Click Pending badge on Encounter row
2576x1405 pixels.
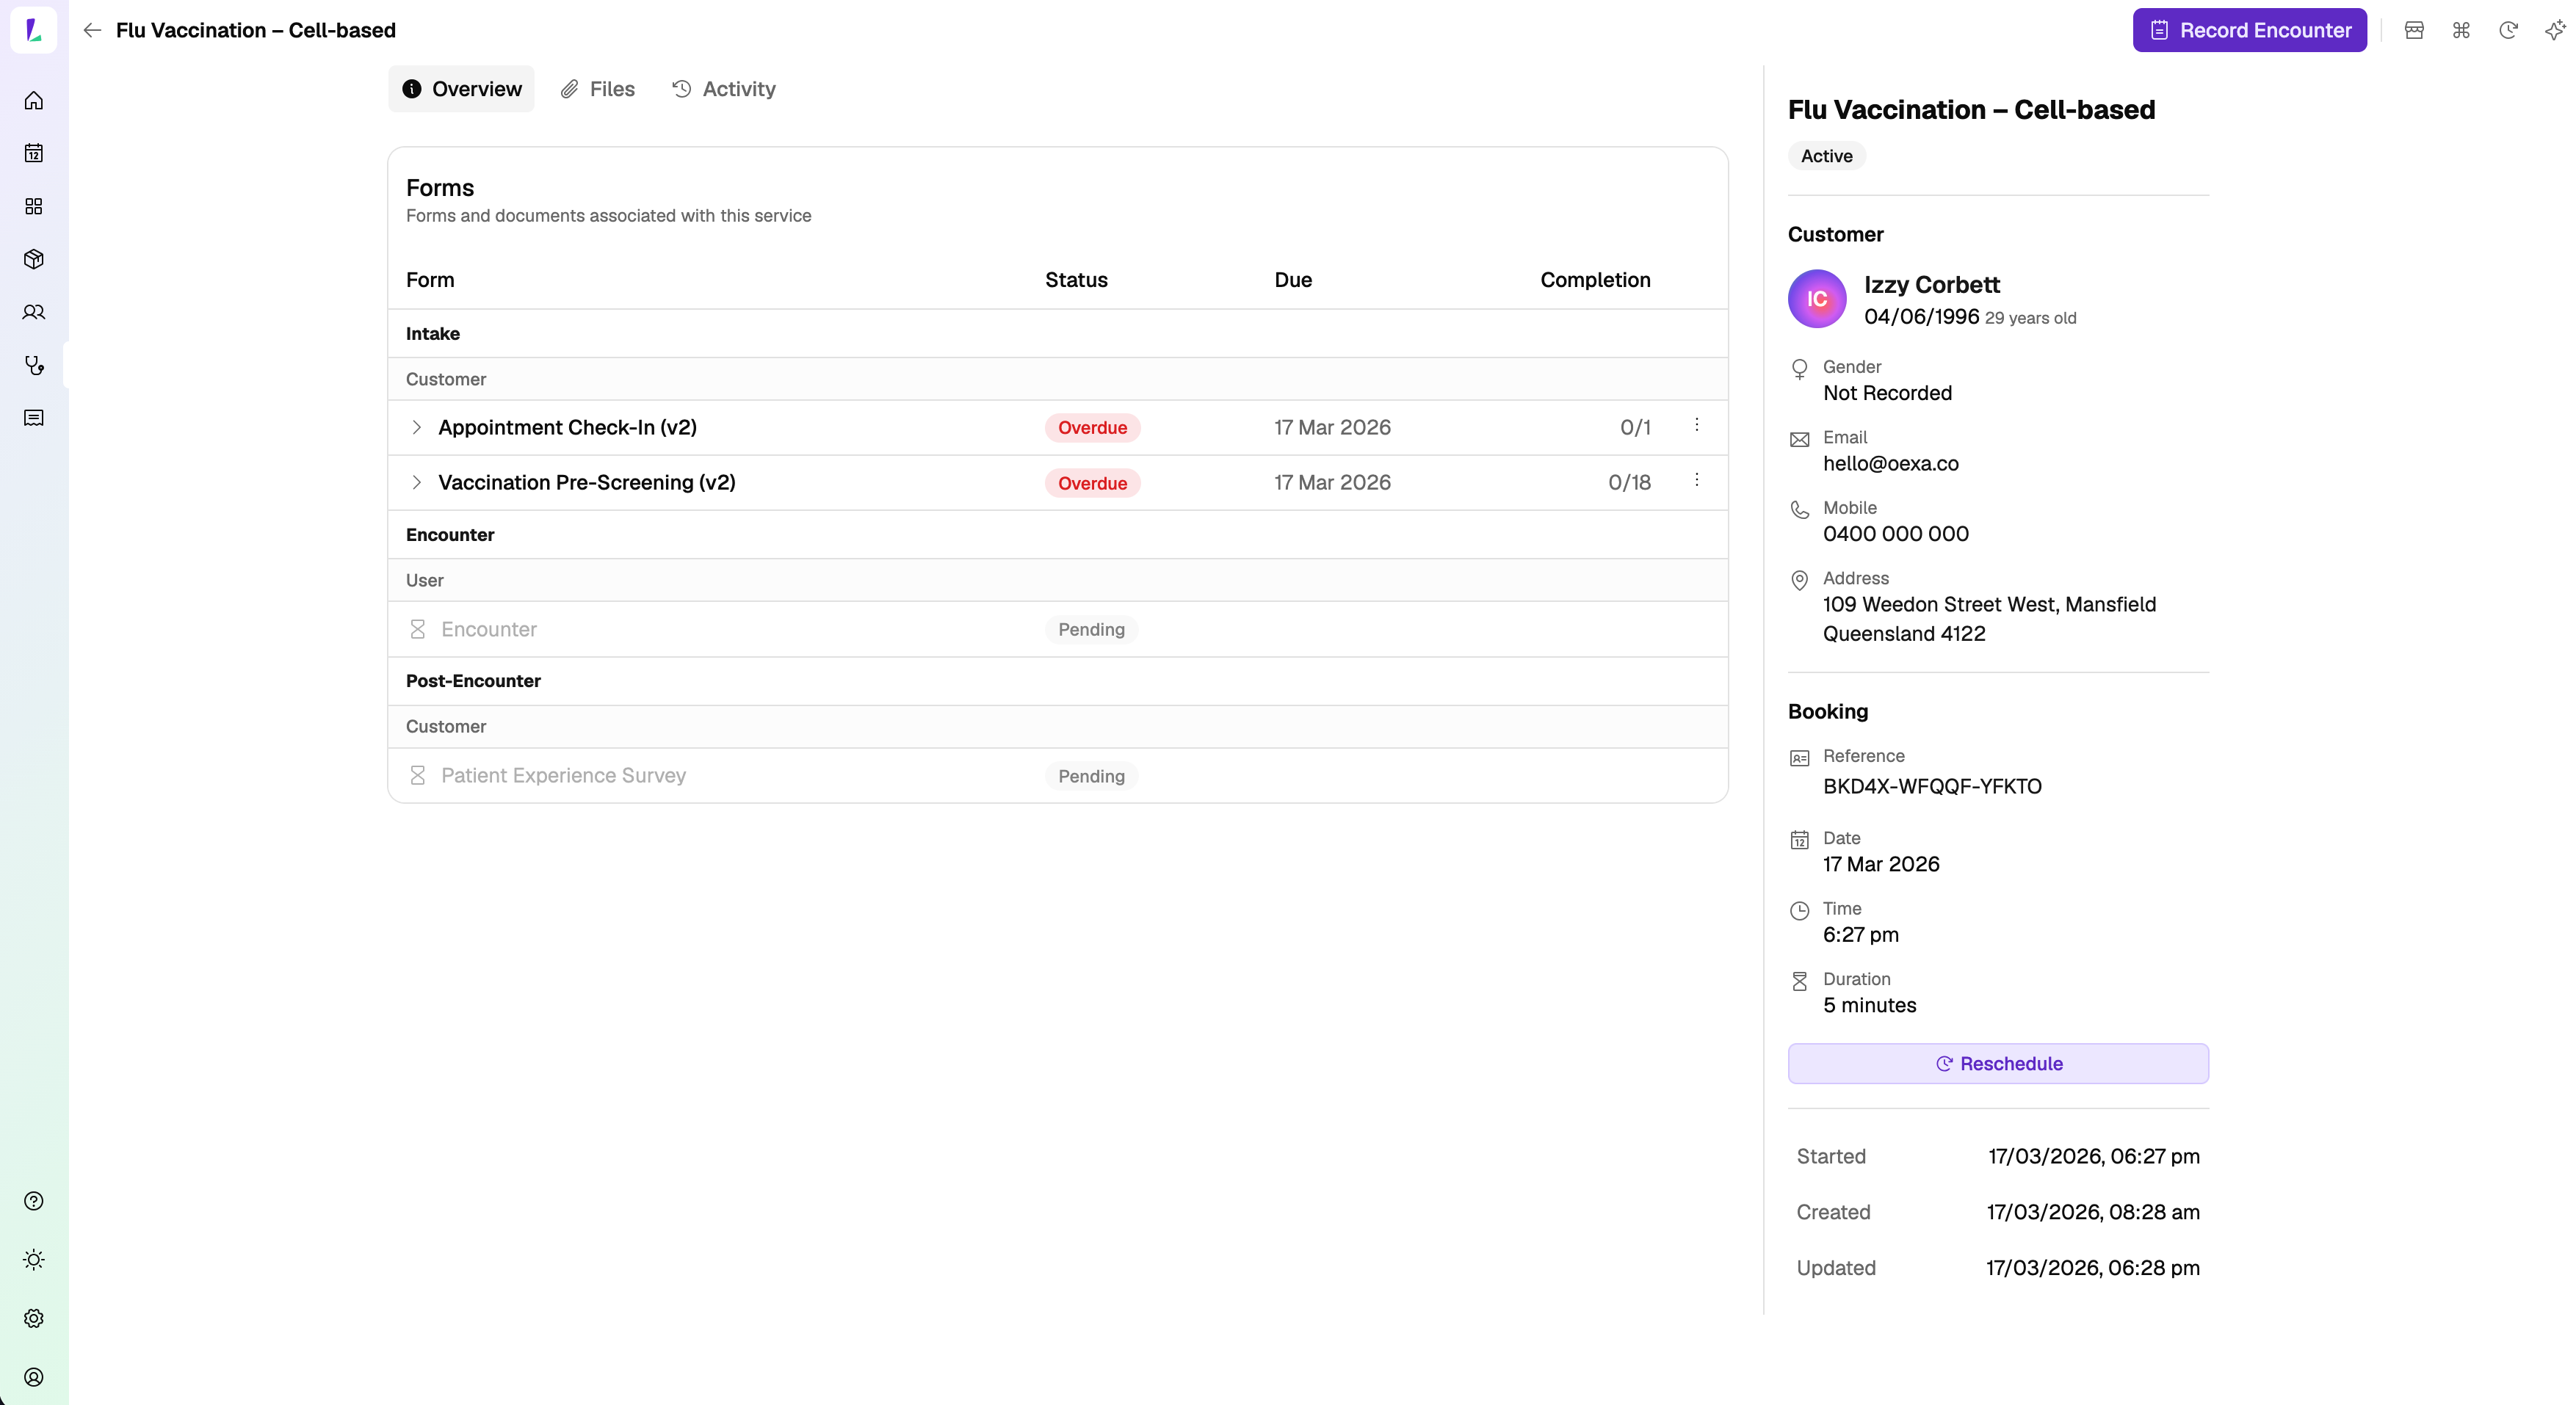click(x=1091, y=630)
